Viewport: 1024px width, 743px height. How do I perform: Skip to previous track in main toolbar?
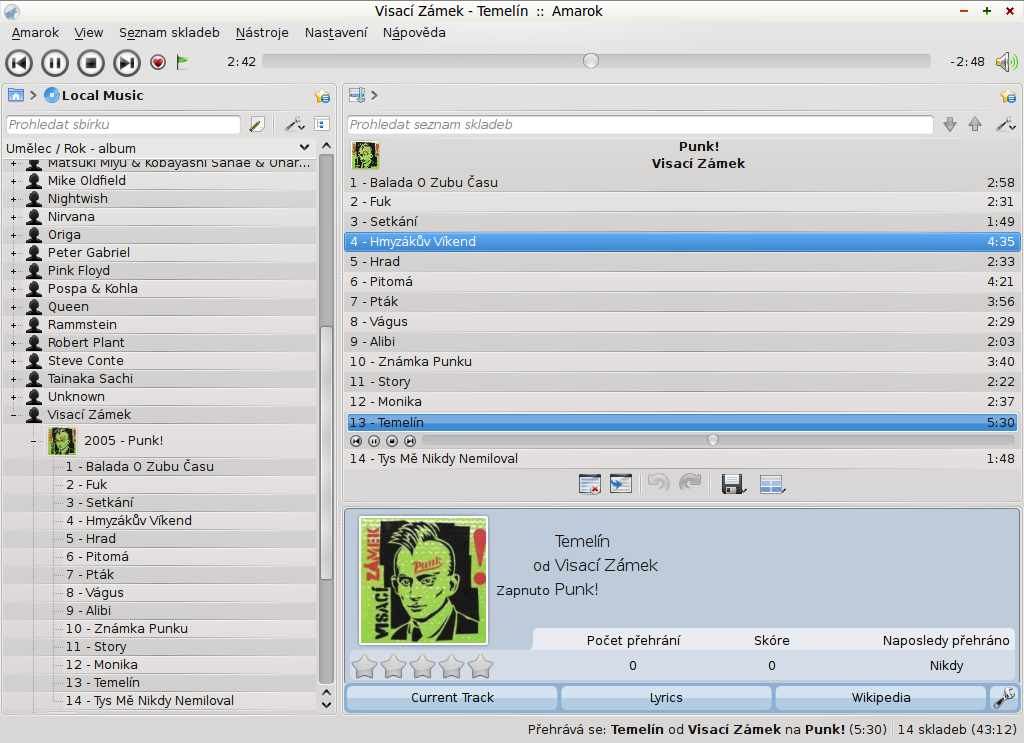tap(19, 63)
